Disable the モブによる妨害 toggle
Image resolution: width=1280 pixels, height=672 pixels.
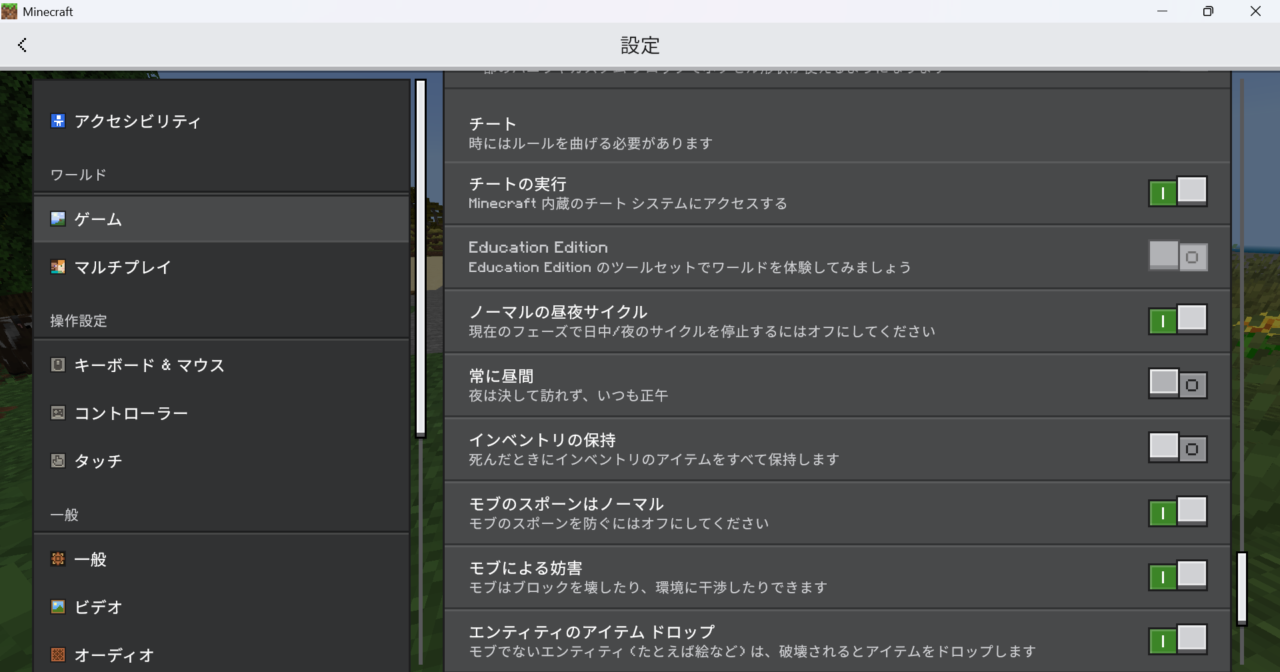click(1178, 576)
